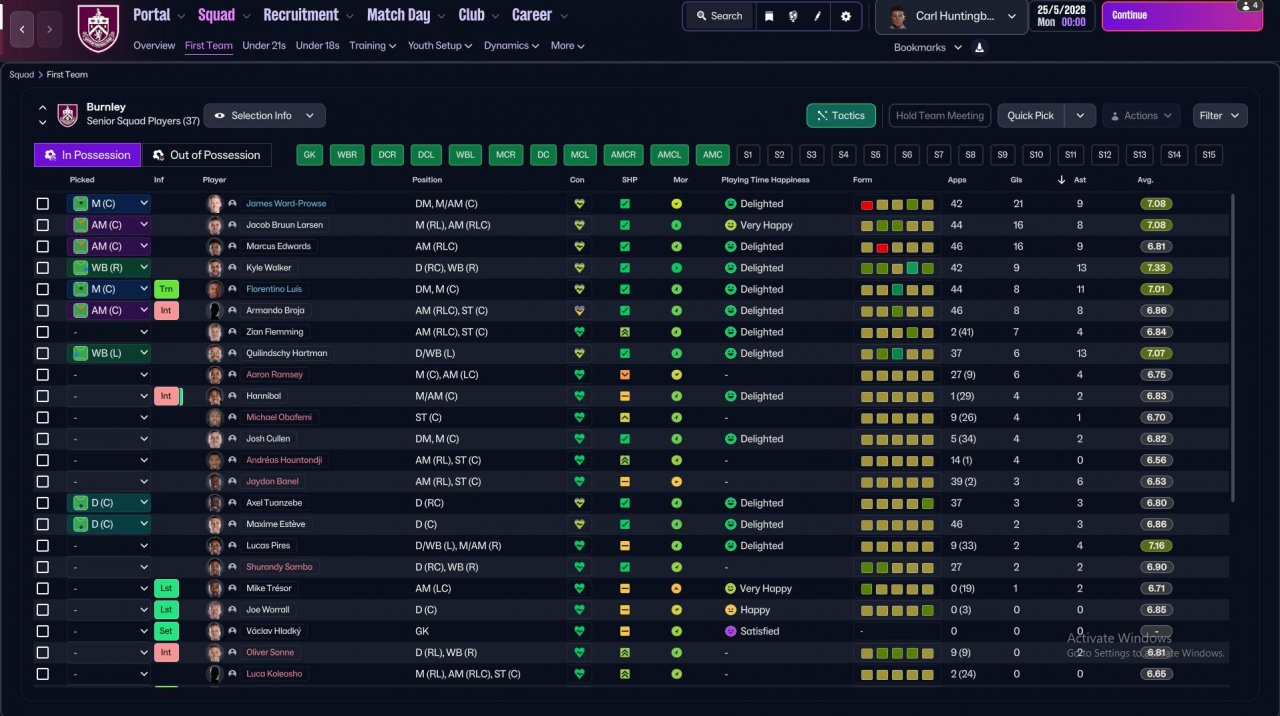
Task: Open the bookmark icon in top toolbar
Action: (769, 16)
